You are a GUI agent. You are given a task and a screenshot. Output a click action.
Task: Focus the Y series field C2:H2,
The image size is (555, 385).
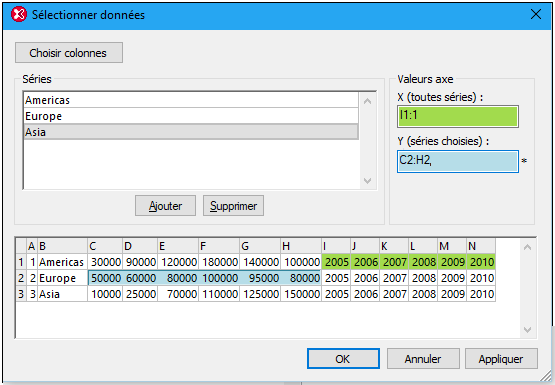[458, 161]
